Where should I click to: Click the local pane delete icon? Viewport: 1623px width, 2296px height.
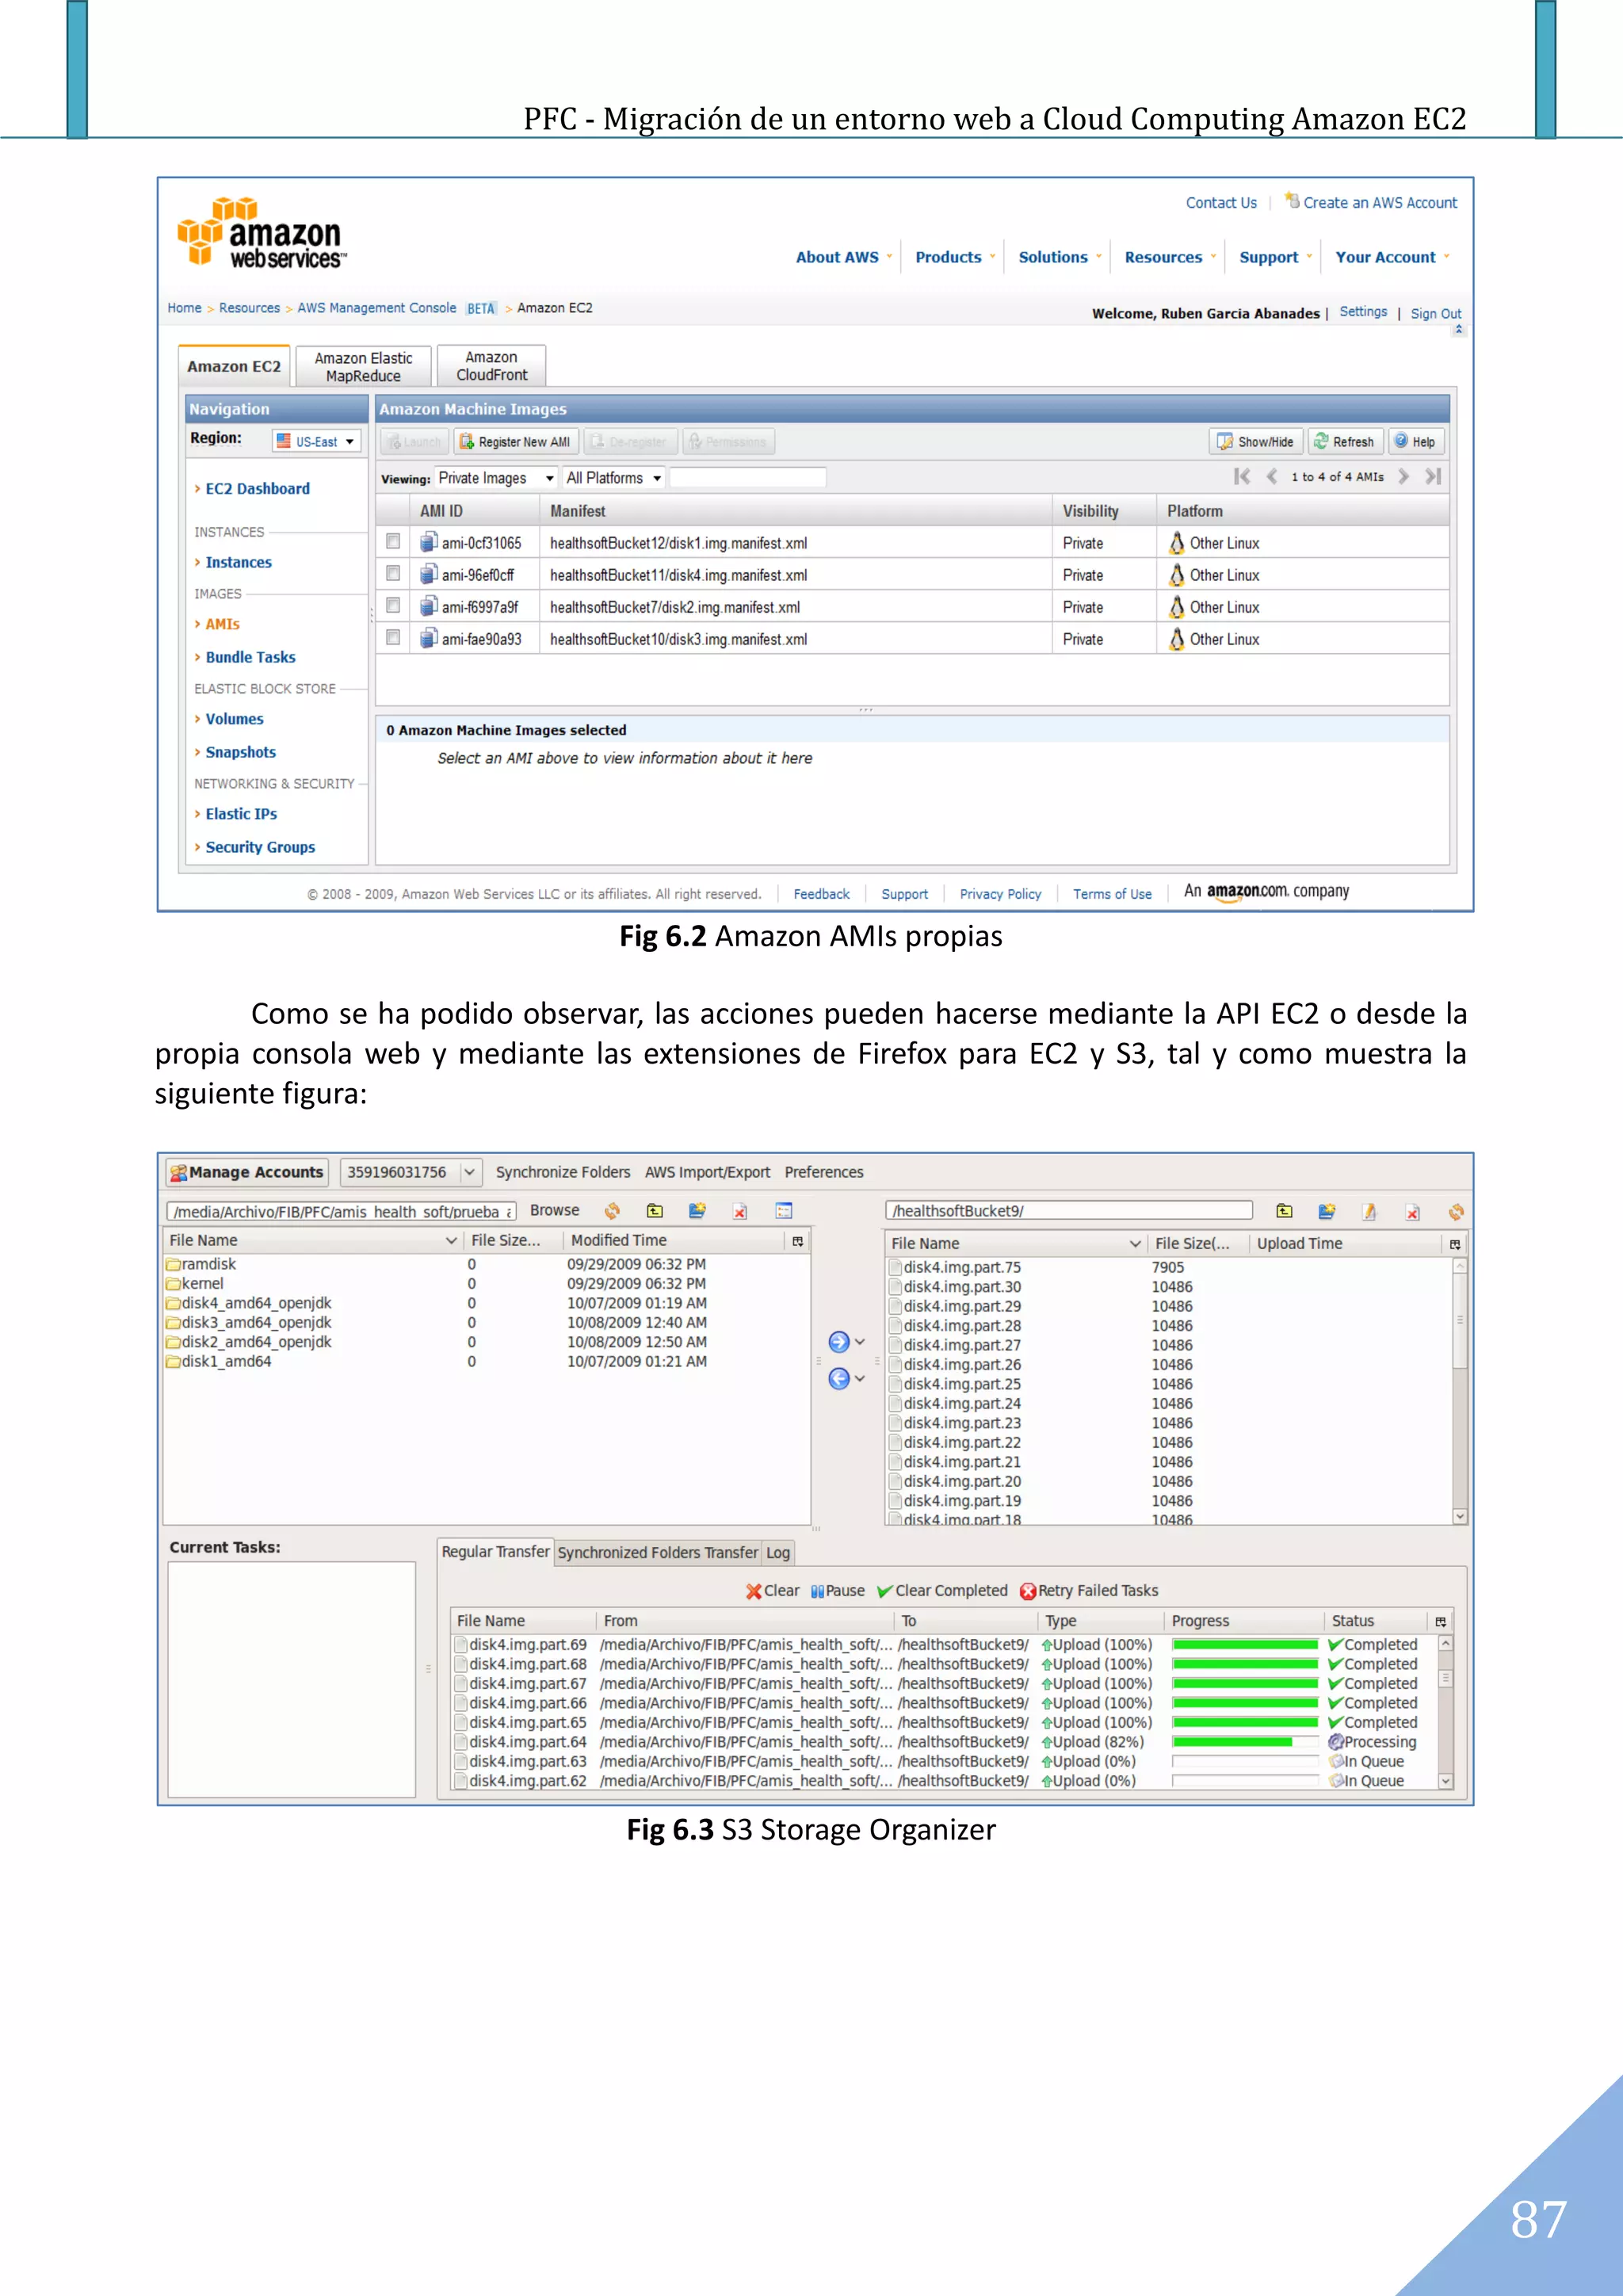pyautogui.click(x=740, y=1212)
